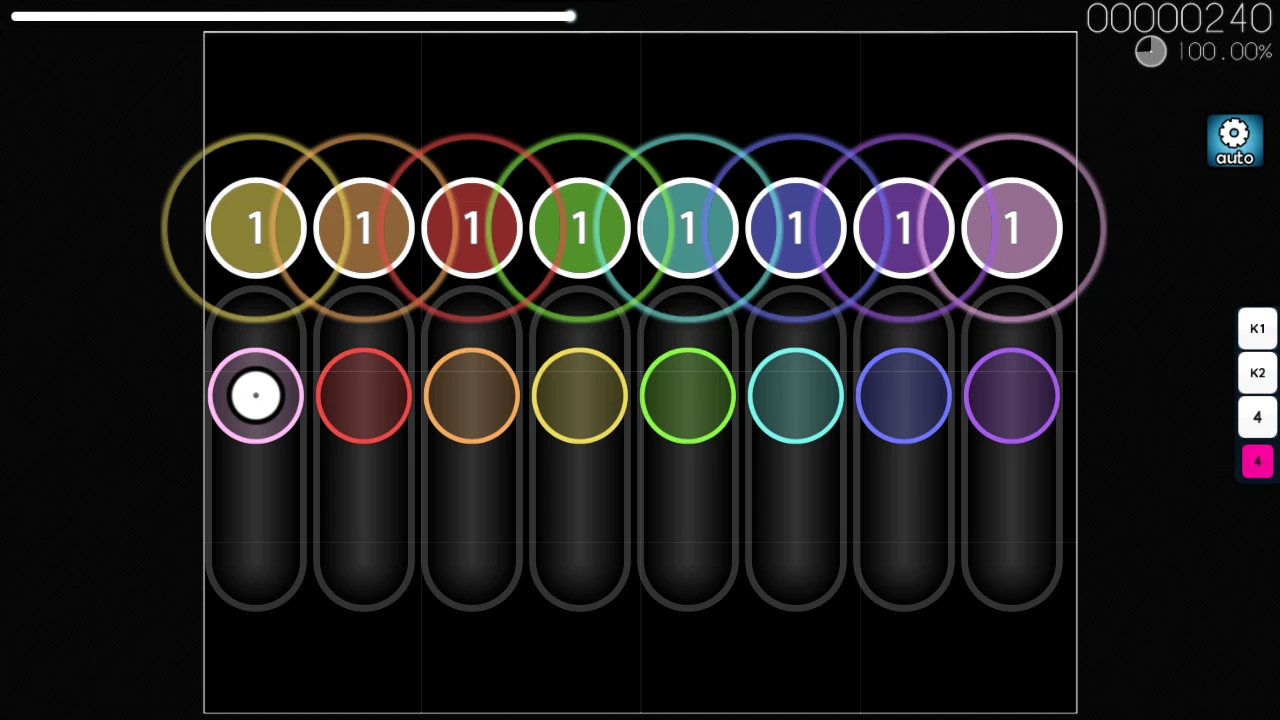Screen dimensions: 1280x720
Task: Click the accuracy pie chart indicator
Action: point(1150,52)
